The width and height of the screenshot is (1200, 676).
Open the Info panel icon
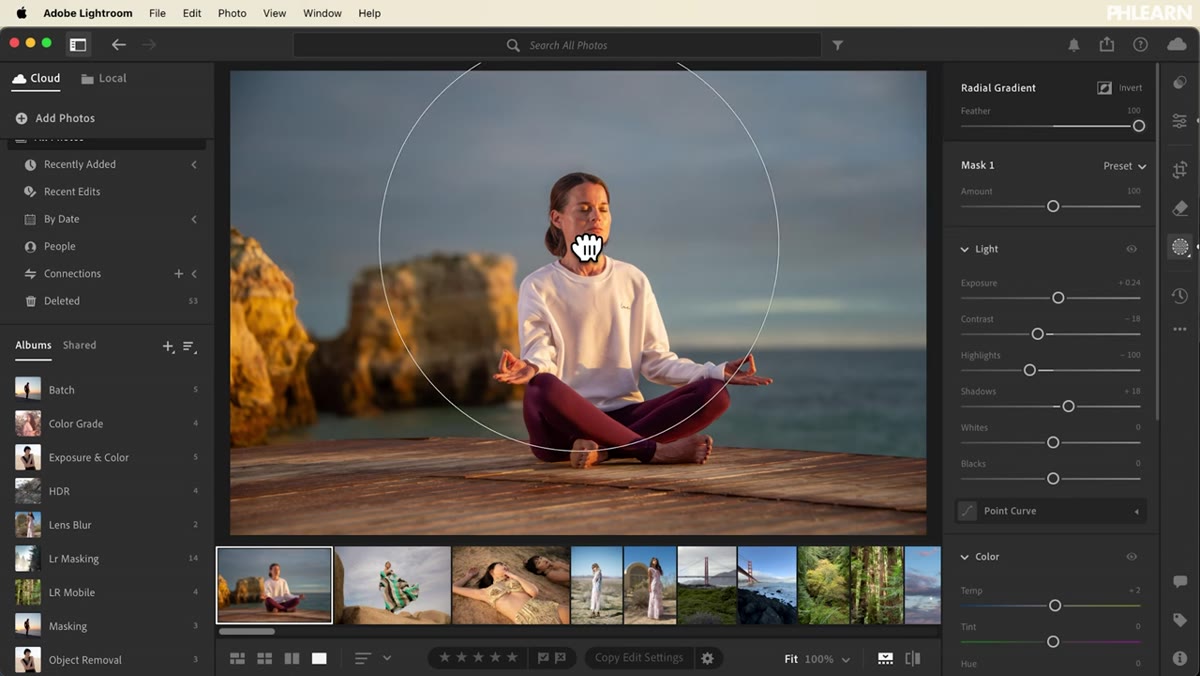point(1180,659)
